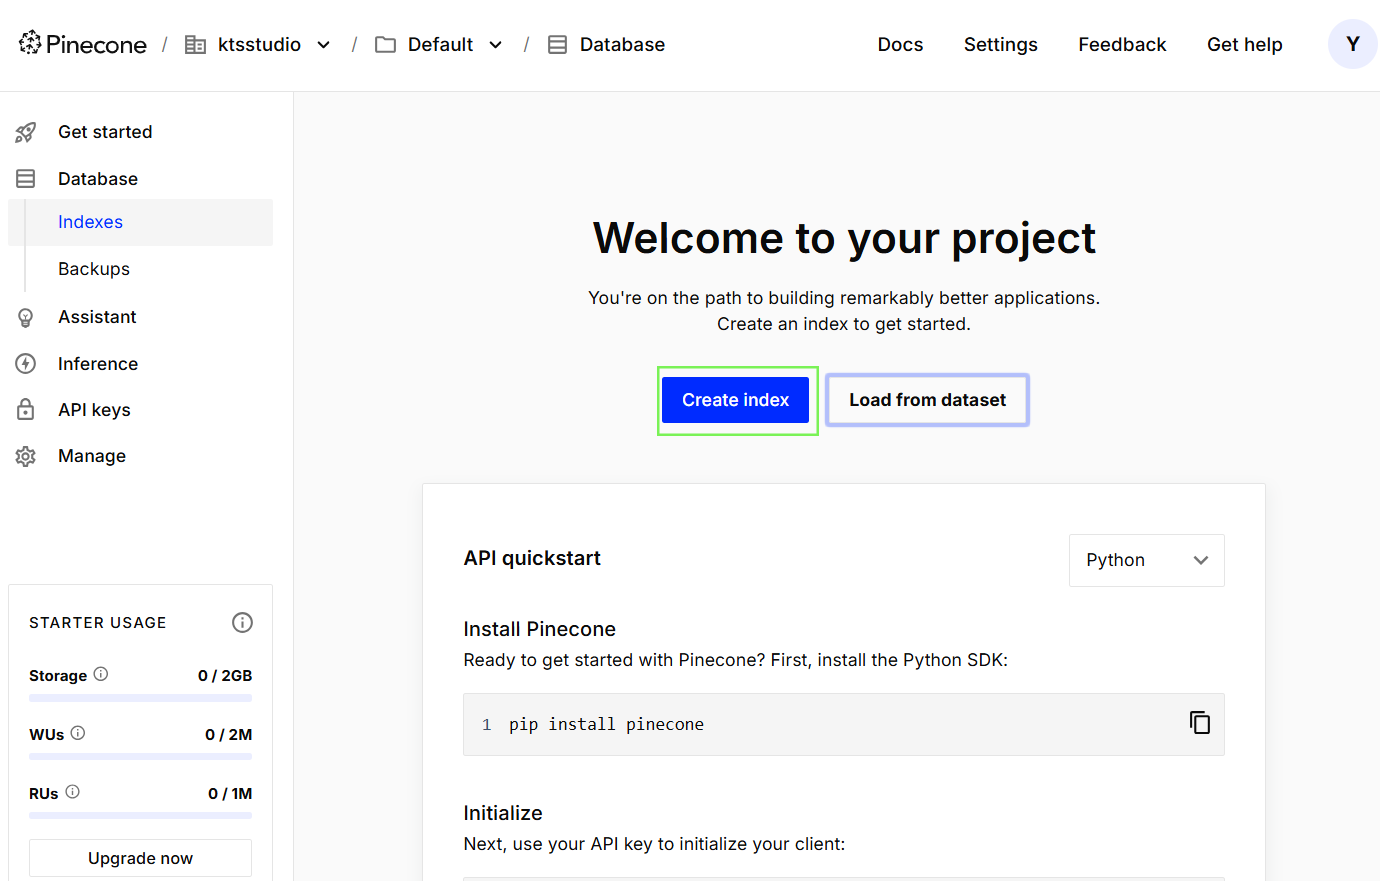Viewport: 1380px width, 881px height.
Task: Click the Storage usage progress bar
Action: 140,698
